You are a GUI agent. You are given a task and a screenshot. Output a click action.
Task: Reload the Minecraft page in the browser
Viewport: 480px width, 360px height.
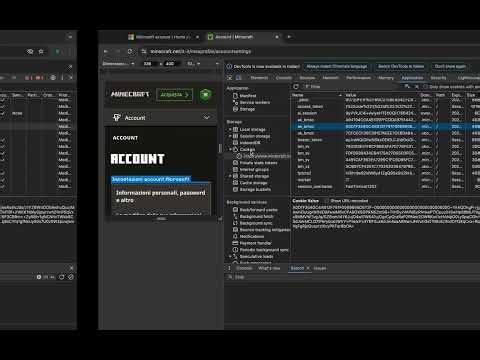[130, 51]
